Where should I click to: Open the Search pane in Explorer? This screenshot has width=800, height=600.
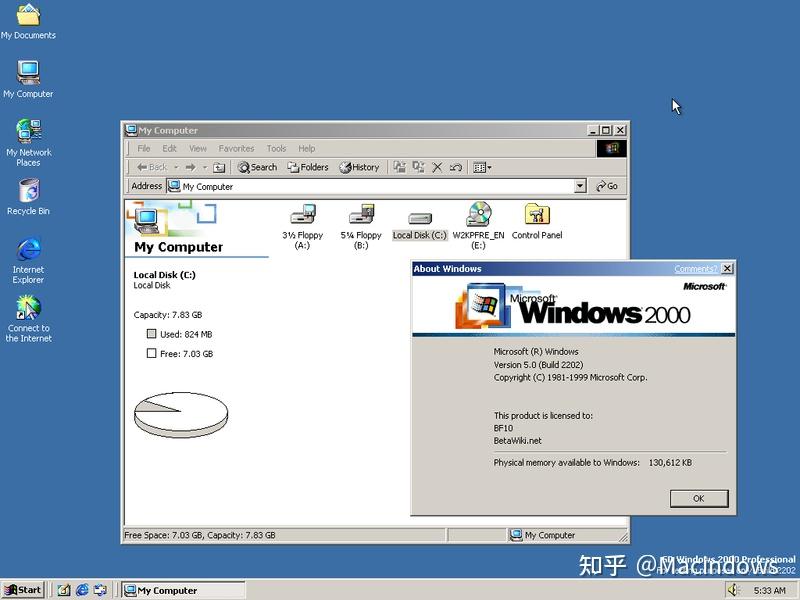257,166
